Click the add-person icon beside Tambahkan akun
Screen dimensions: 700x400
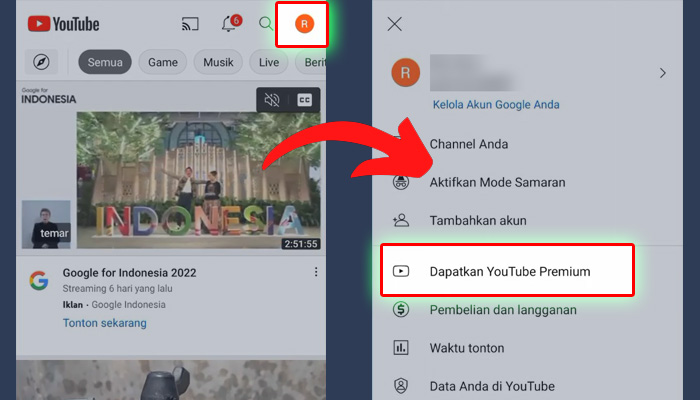click(x=401, y=220)
